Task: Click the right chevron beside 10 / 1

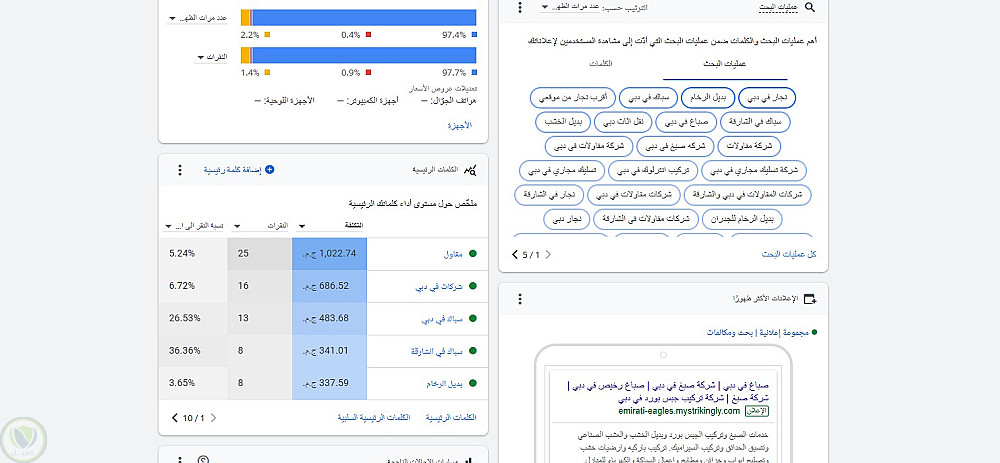Action: point(213,418)
